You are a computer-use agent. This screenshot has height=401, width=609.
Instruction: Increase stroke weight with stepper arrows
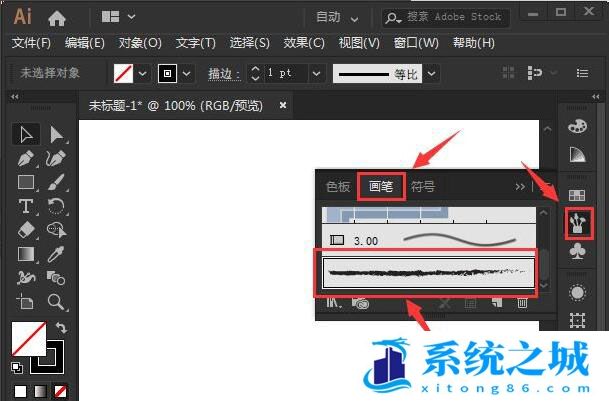pyautogui.click(x=255, y=69)
